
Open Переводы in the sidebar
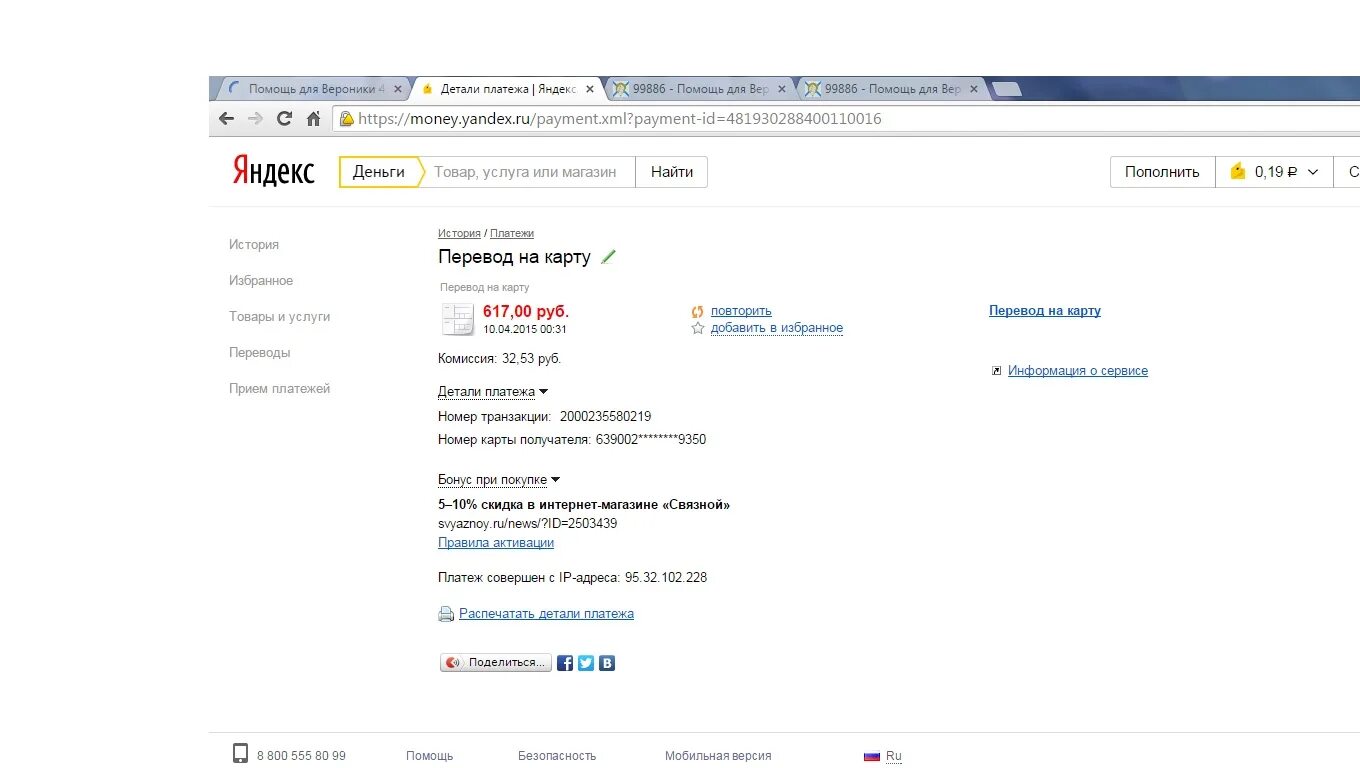[260, 353]
